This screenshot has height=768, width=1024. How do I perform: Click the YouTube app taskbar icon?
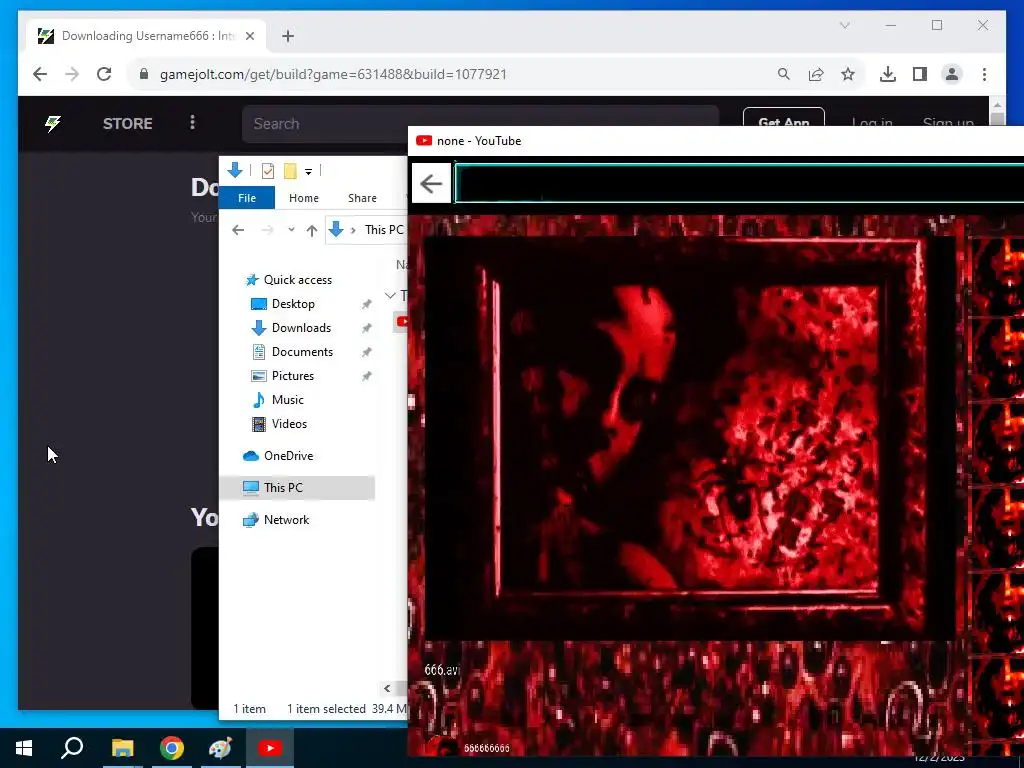click(270, 748)
